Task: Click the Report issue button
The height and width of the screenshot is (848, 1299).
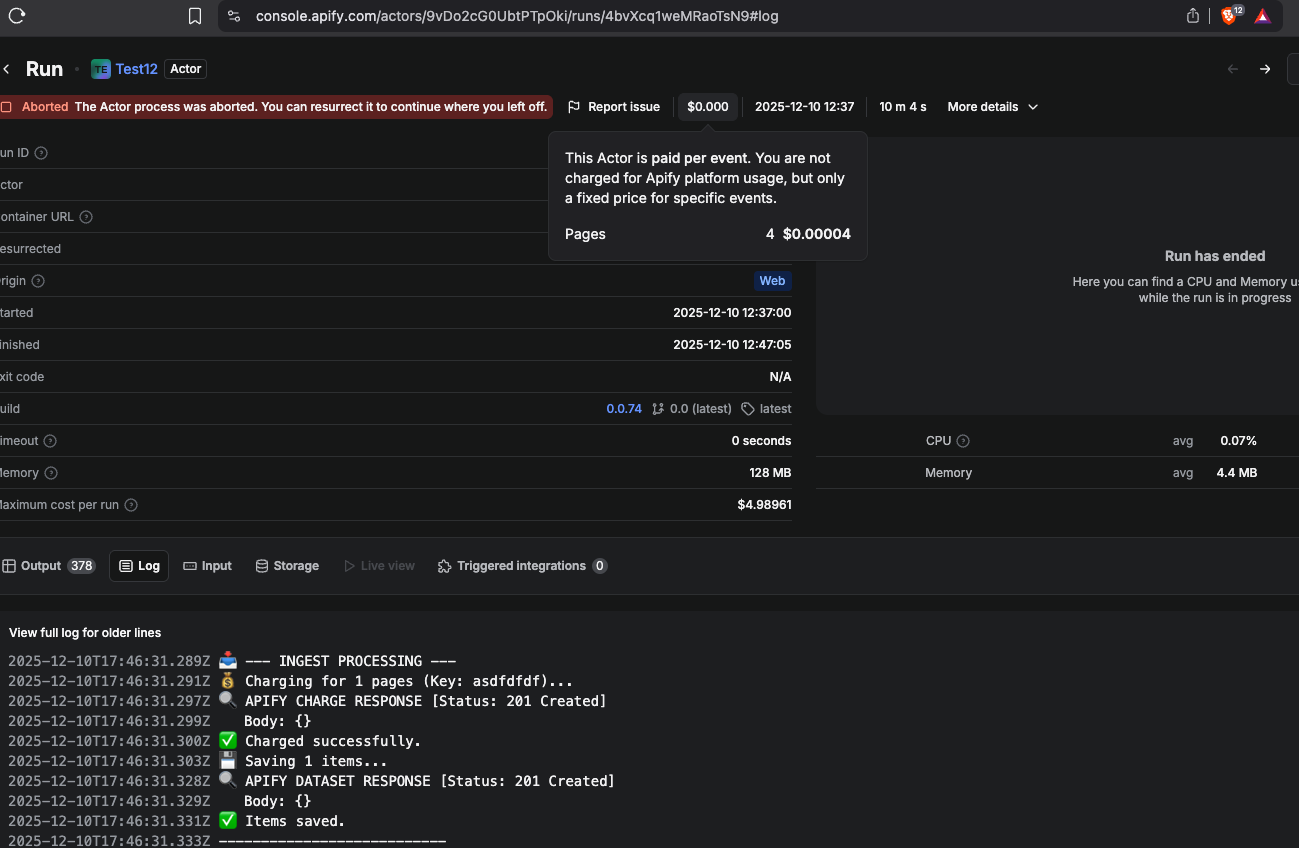Action: pos(614,107)
